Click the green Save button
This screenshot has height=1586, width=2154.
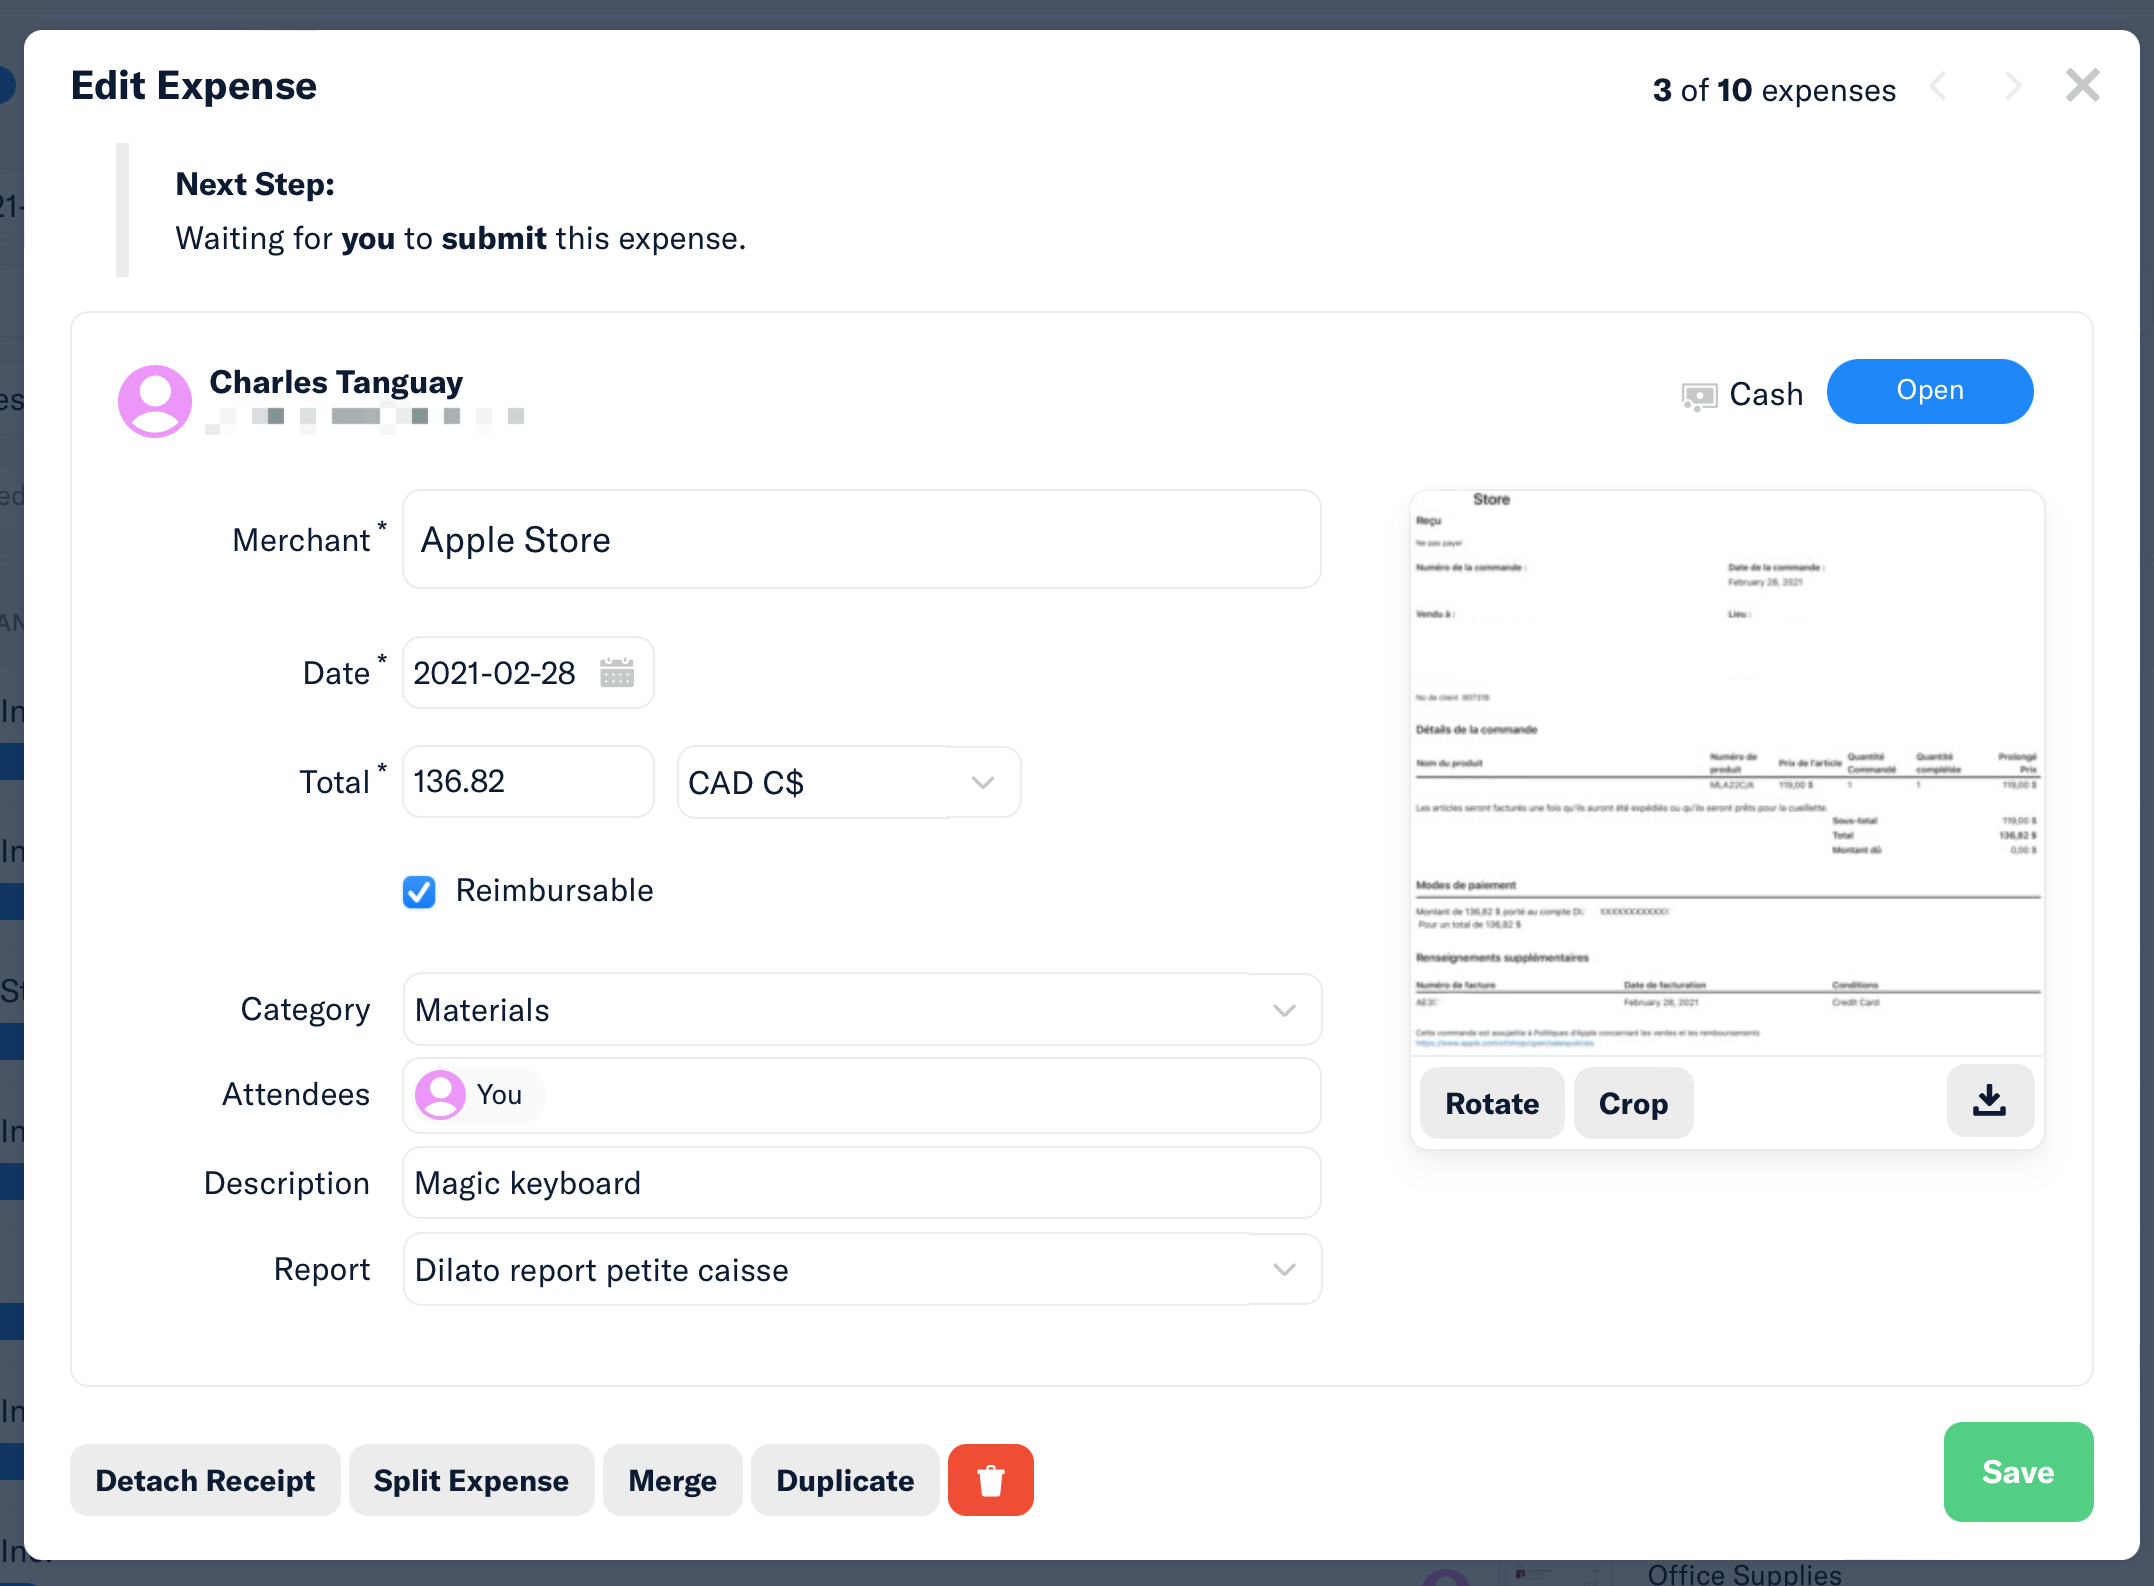2017,1472
